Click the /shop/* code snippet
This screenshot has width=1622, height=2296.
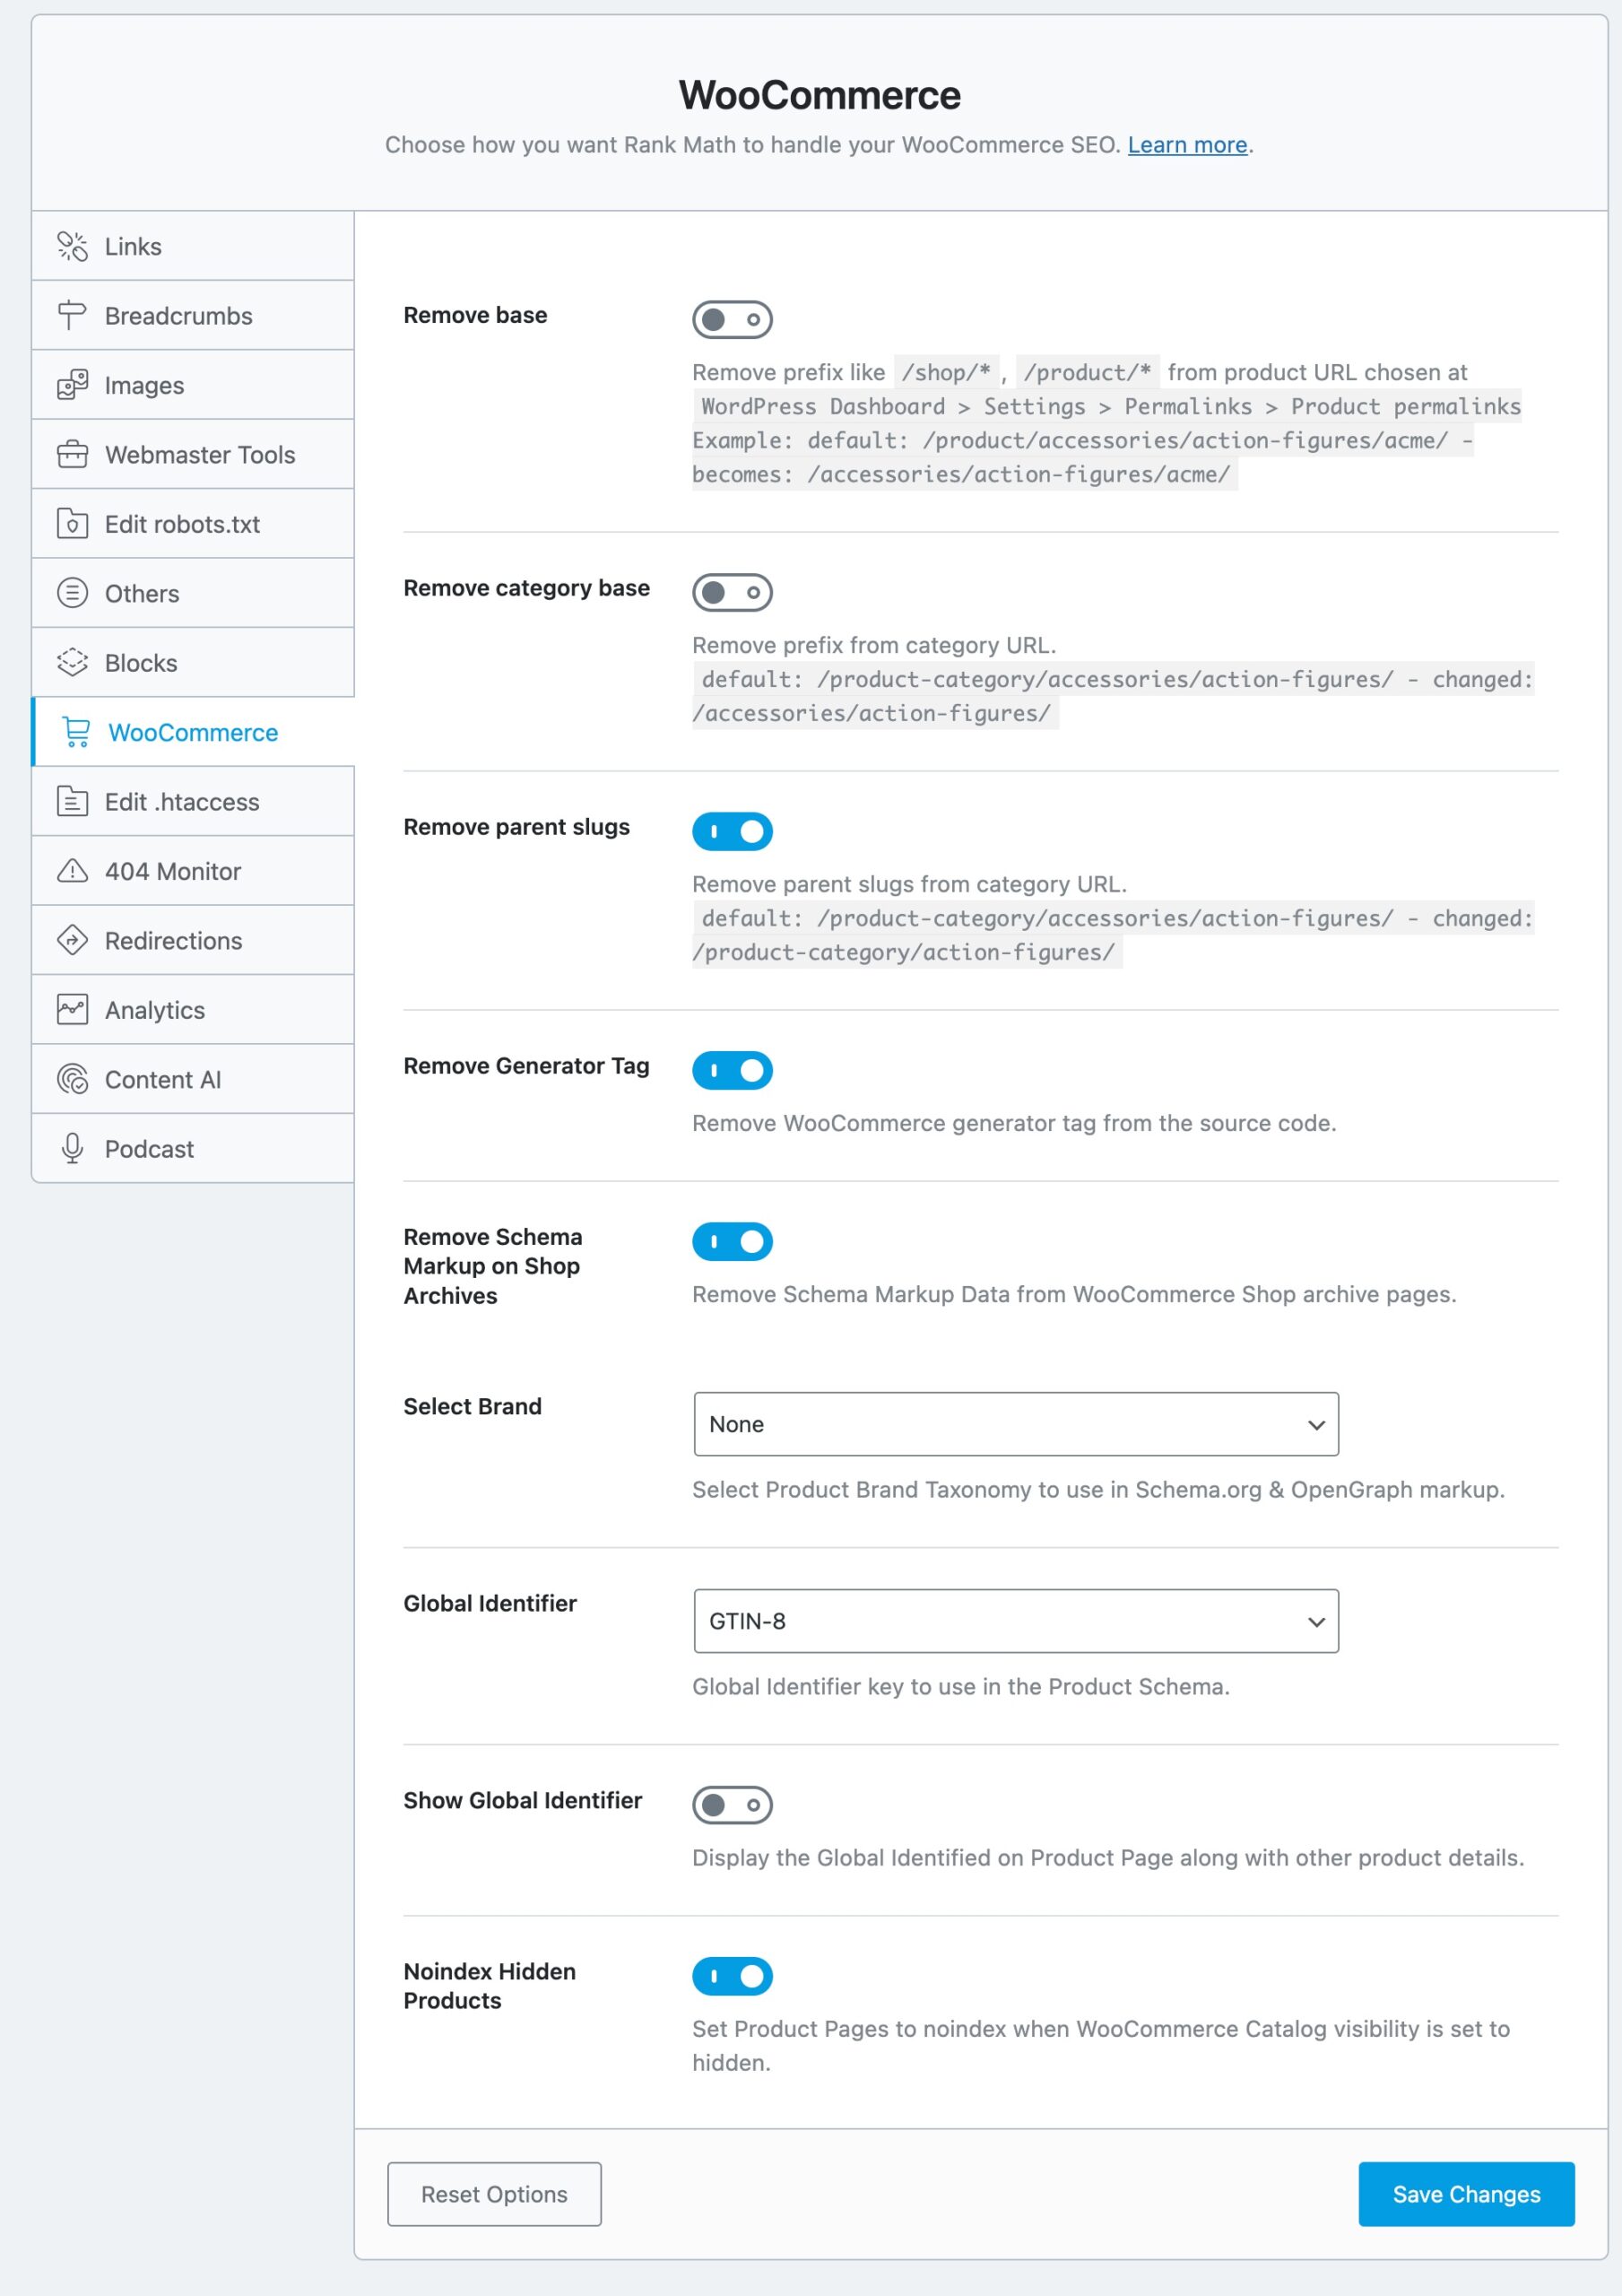[946, 372]
